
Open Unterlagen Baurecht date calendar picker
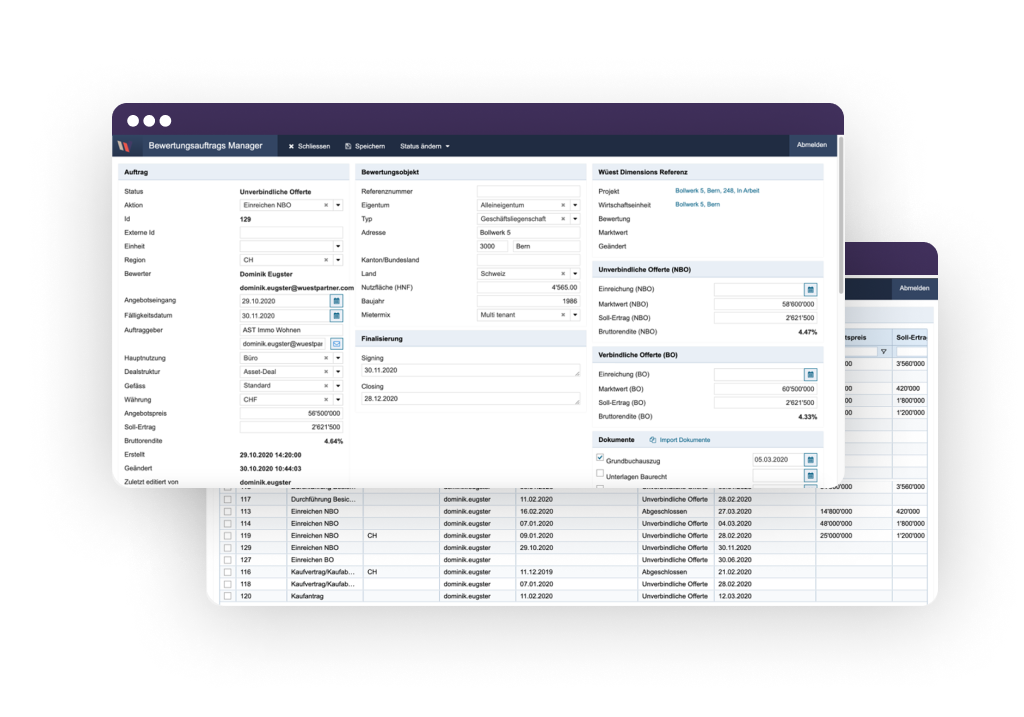tap(810, 476)
